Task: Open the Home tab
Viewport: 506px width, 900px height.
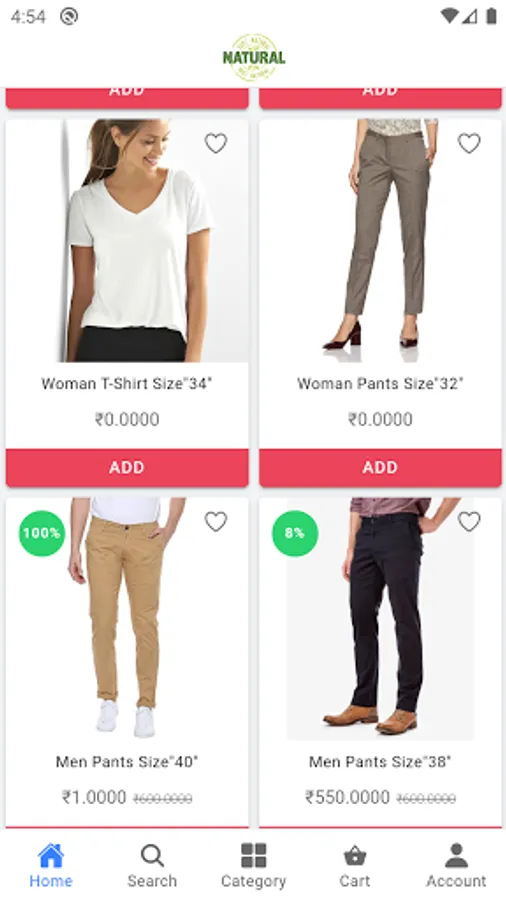Action: point(50,866)
